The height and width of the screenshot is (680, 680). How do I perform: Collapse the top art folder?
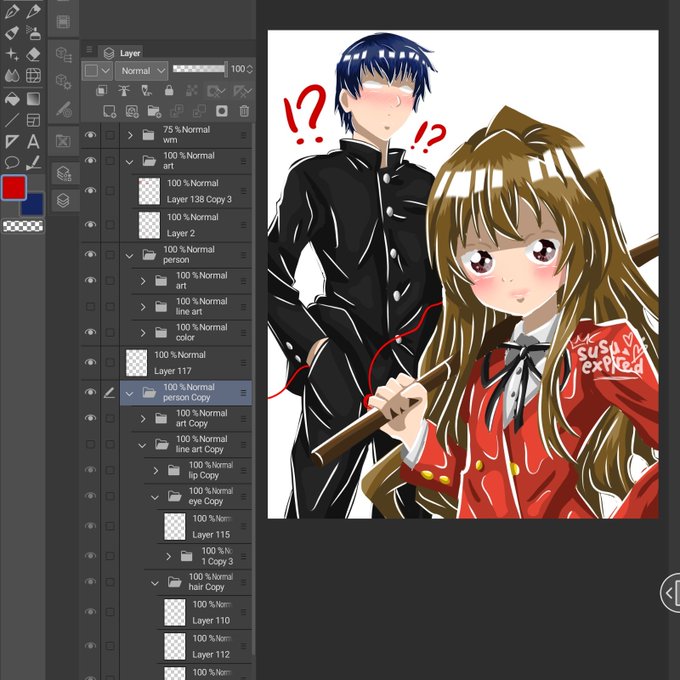tap(130, 161)
